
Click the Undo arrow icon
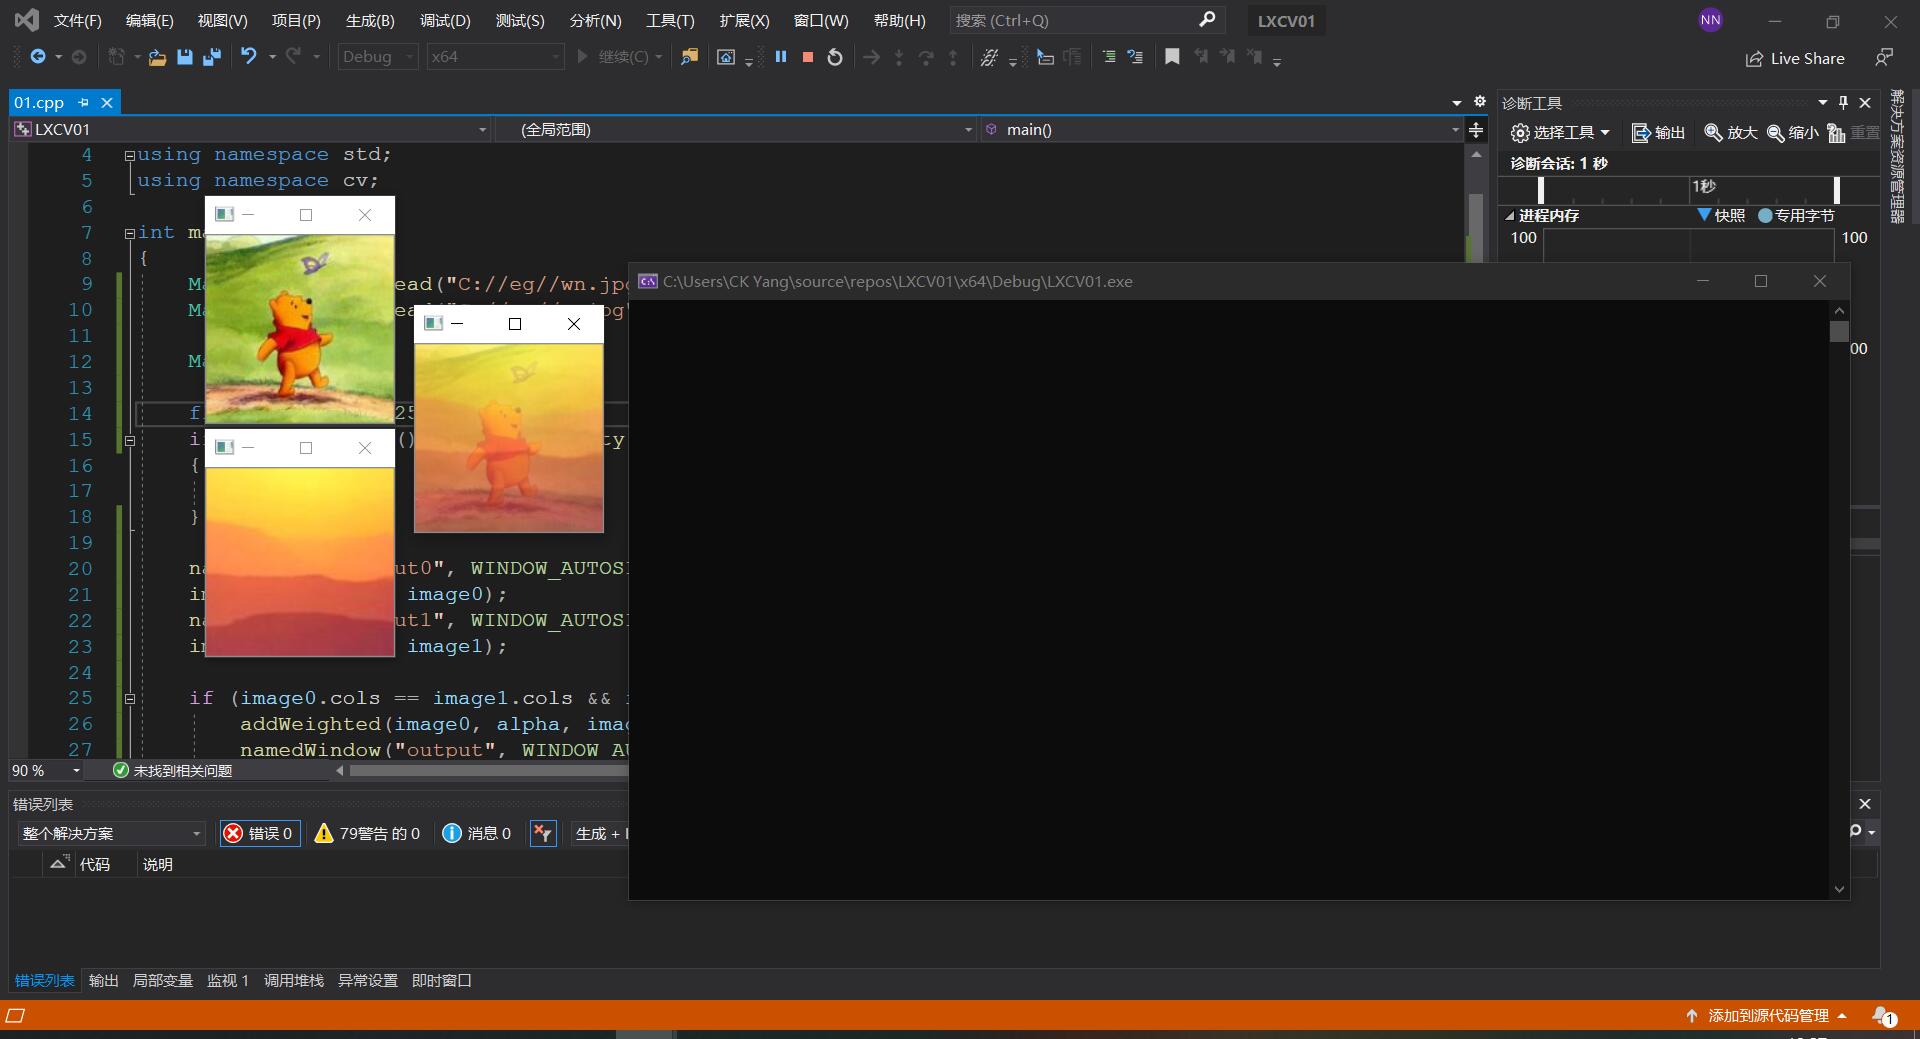coord(249,57)
